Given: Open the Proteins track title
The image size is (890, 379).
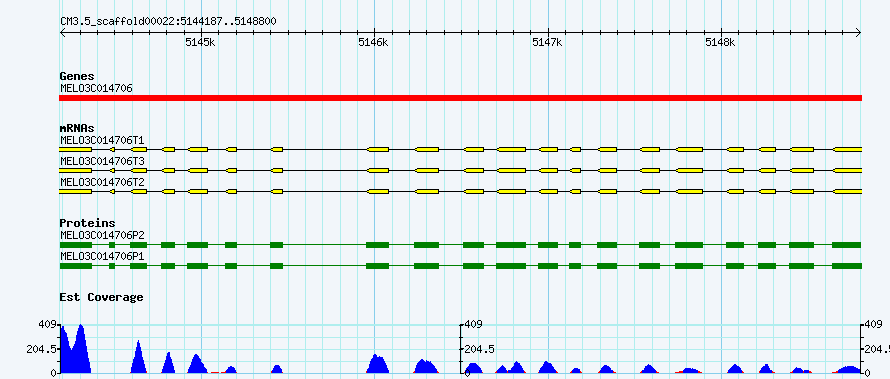Looking at the screenshot, I should click(x=87, y=223).
